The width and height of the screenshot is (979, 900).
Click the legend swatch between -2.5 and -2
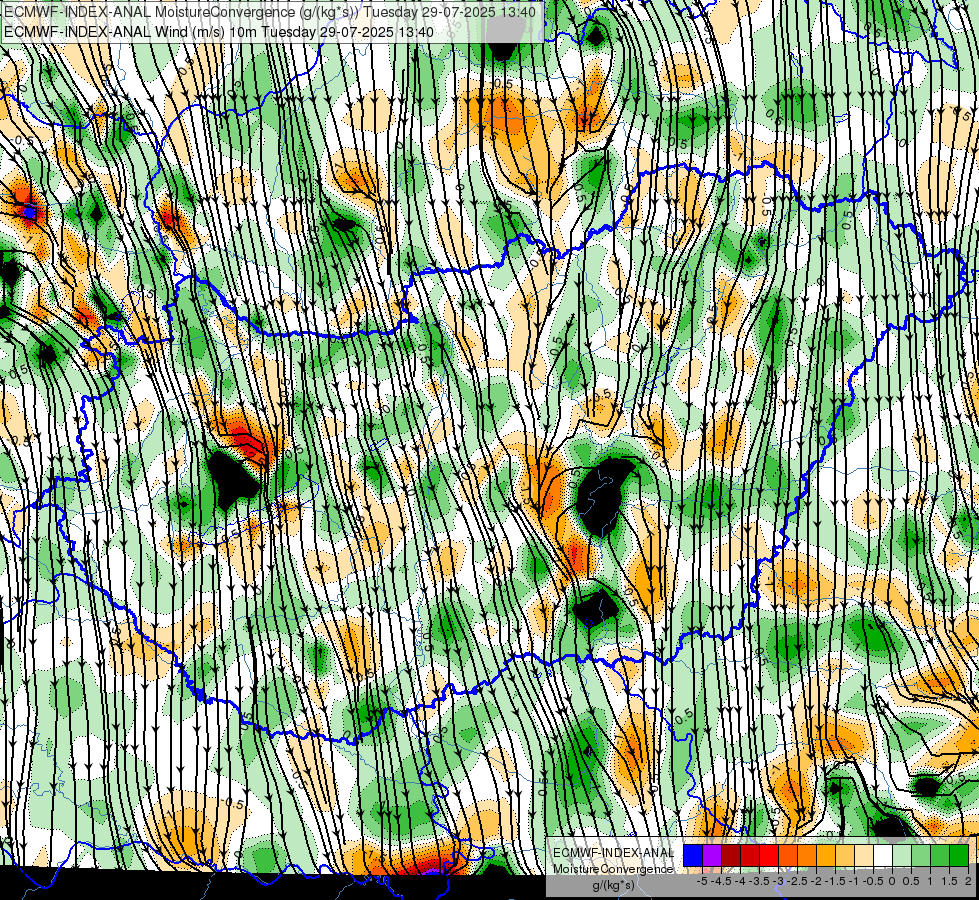click(x=807, y=855)
